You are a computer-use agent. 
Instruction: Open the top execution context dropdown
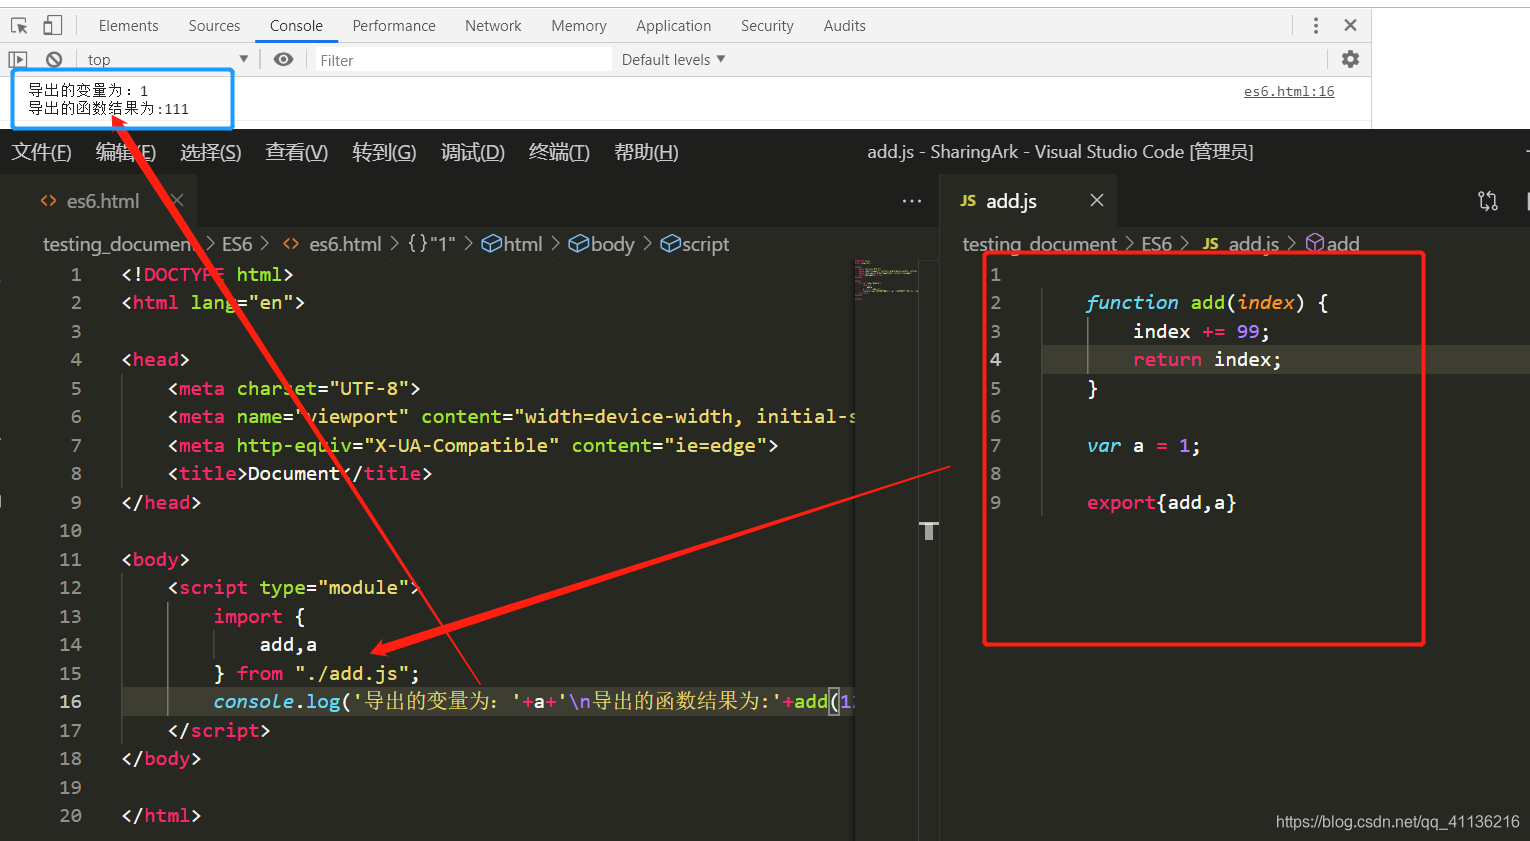coord(168,59)
